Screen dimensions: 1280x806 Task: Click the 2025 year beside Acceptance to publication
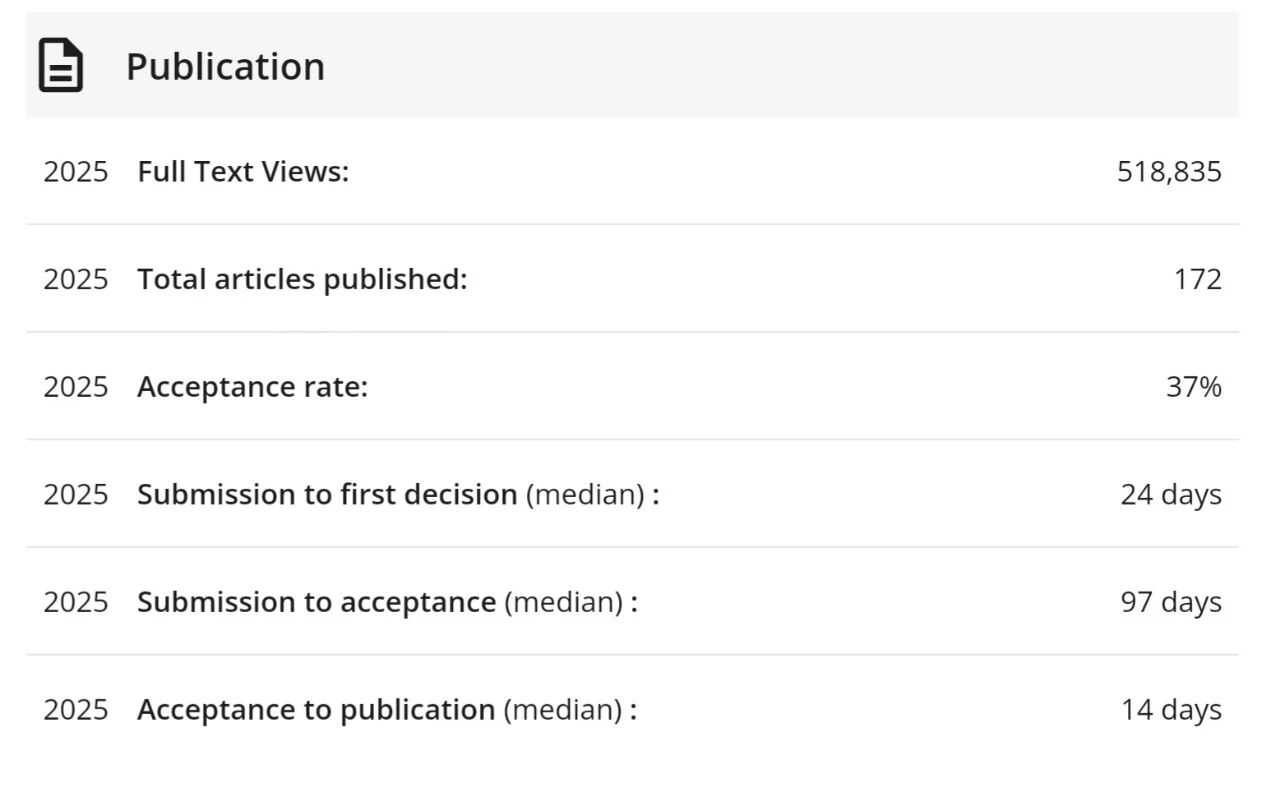[x=75, y=710]
